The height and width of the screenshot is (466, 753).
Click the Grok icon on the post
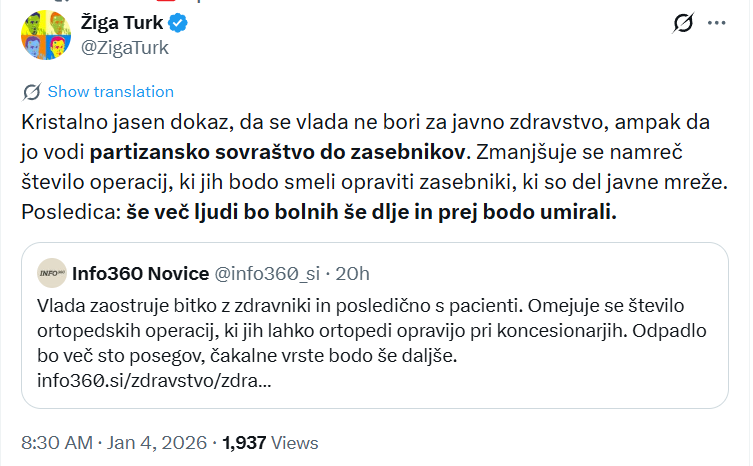[685, 24]
